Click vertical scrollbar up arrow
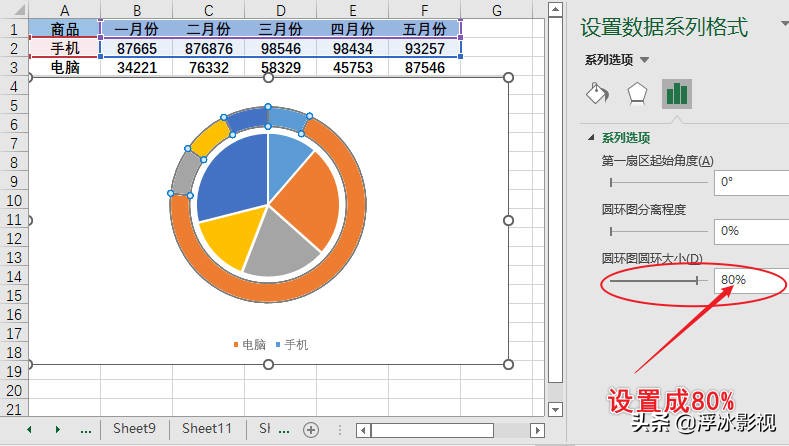 pyautogui.click(x=555, y=9)
